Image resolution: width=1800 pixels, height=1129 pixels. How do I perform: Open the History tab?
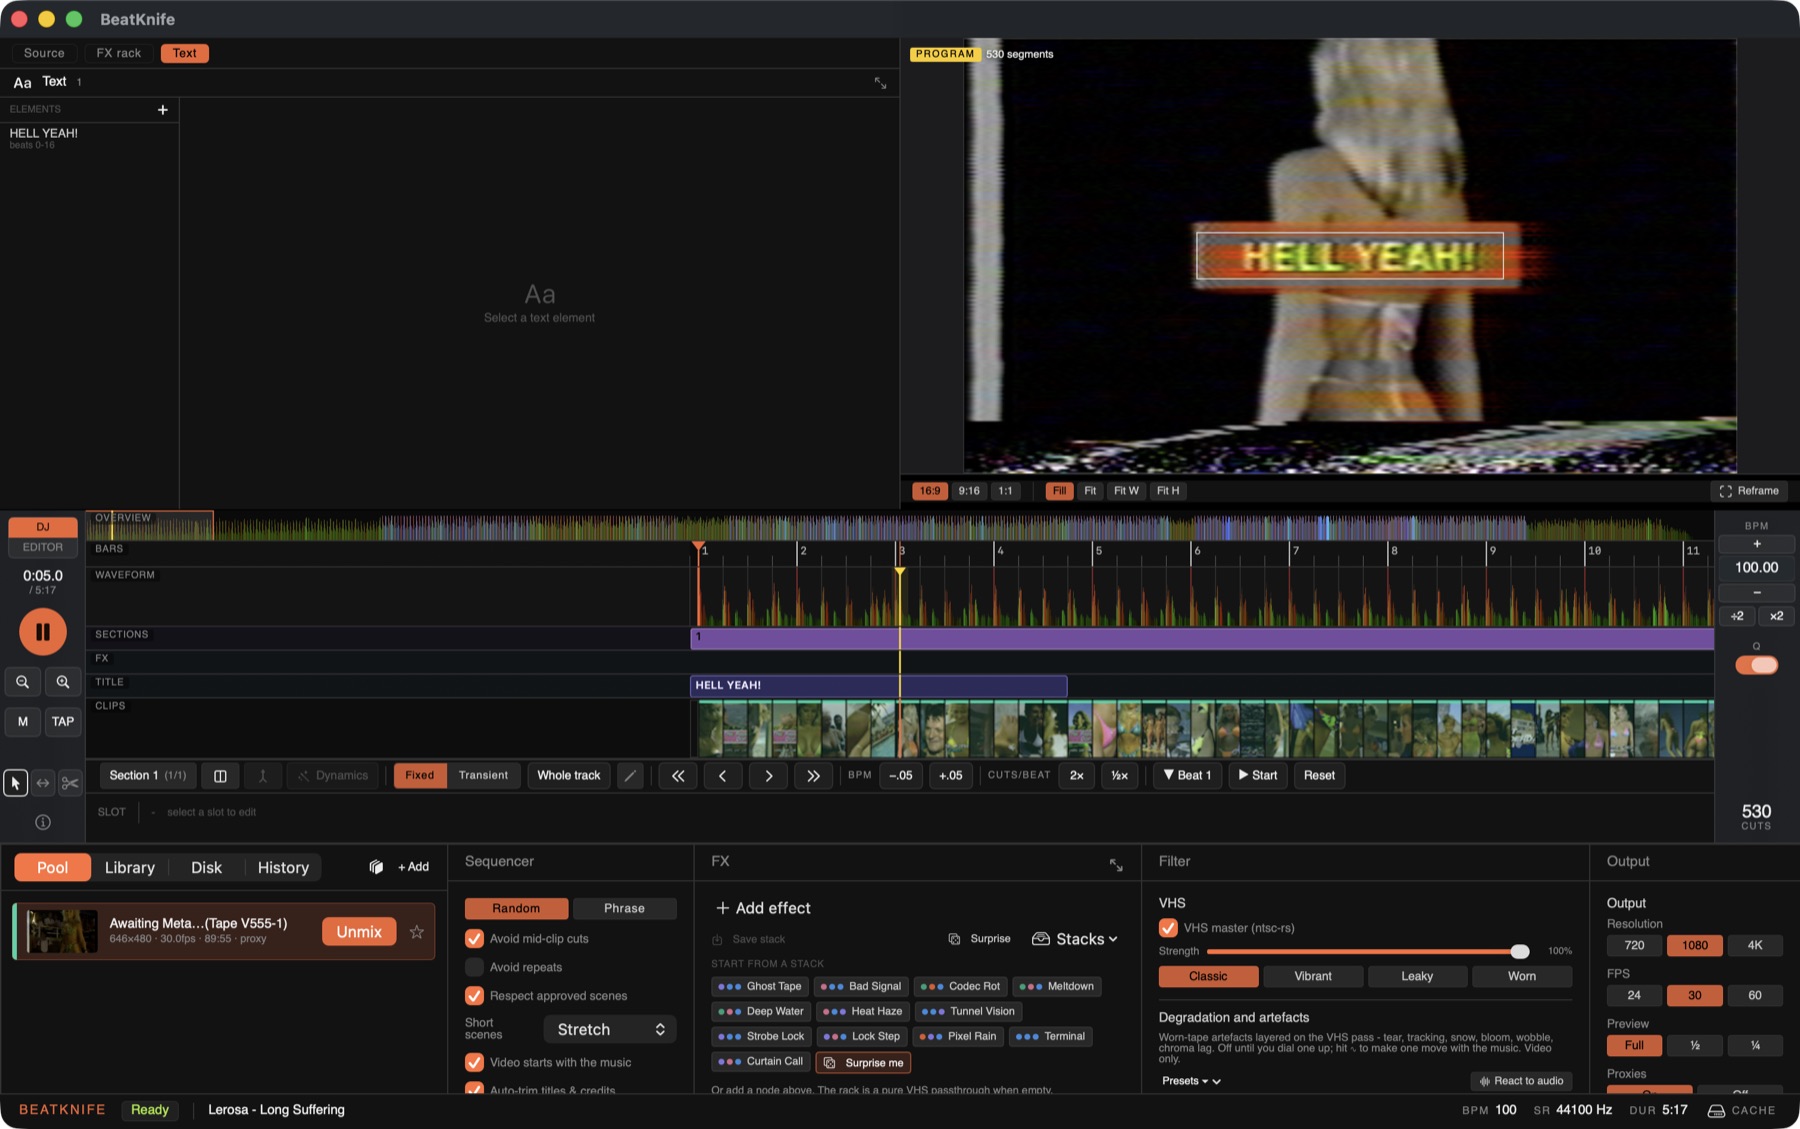pos(283,868)
